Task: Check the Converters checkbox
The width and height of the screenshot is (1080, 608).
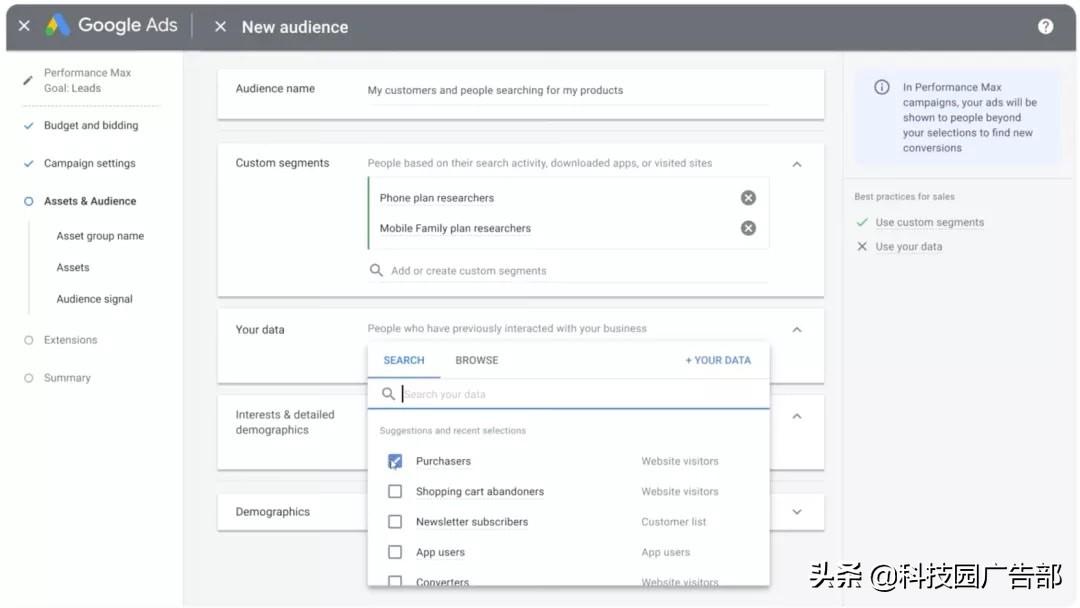Action: click(x=395, y=581)
